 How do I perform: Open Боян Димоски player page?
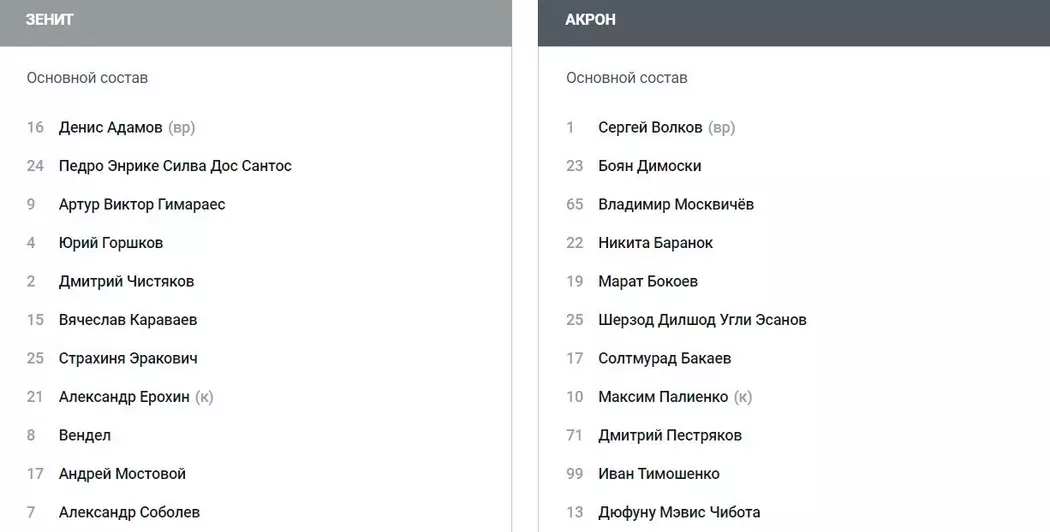coord(650,166)
